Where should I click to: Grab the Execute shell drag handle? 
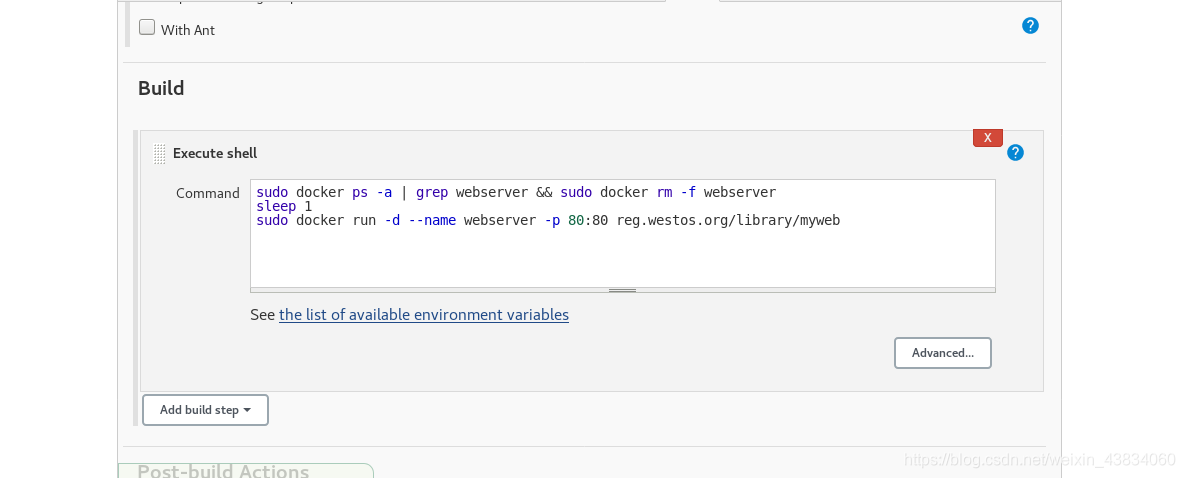pyautogui.click(x=159, y=154)
